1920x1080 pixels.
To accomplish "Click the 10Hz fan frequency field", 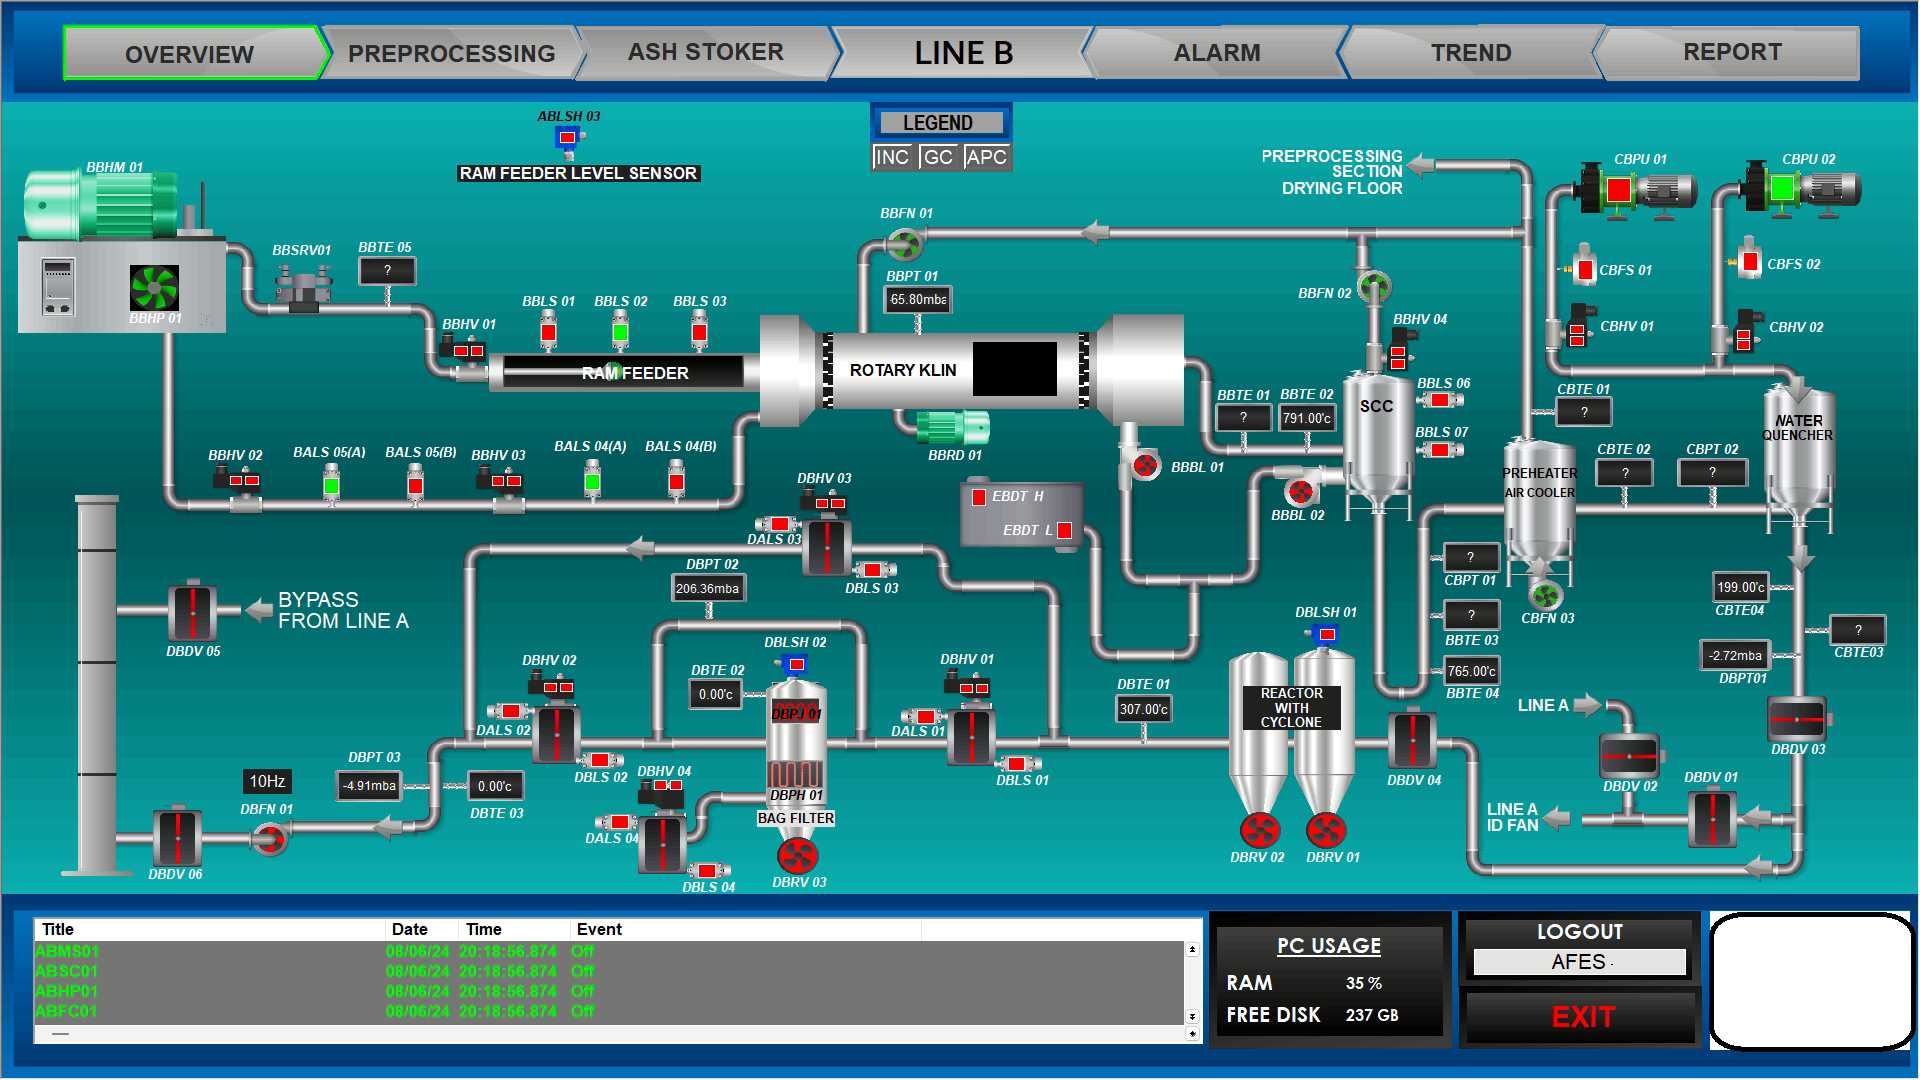I will (x=267, y=781).
